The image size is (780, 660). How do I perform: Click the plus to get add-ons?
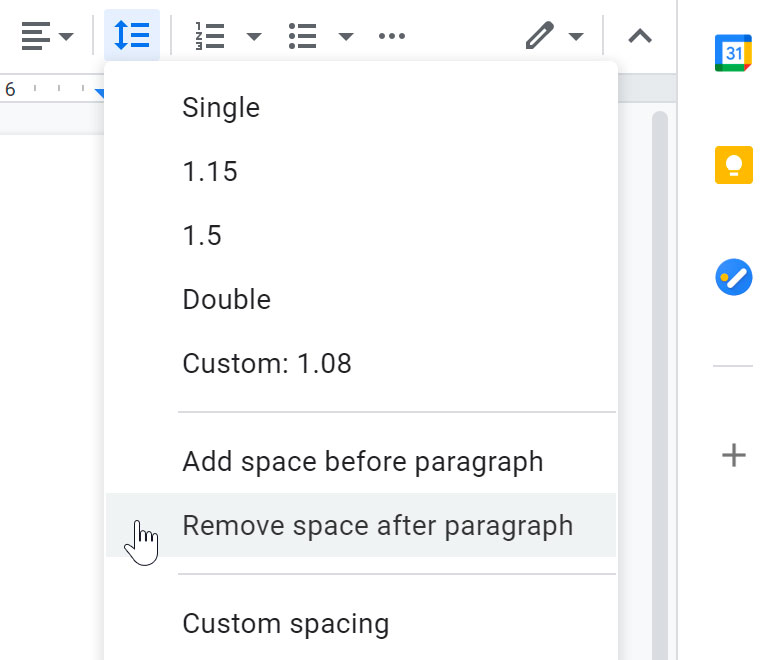(734, 455)
